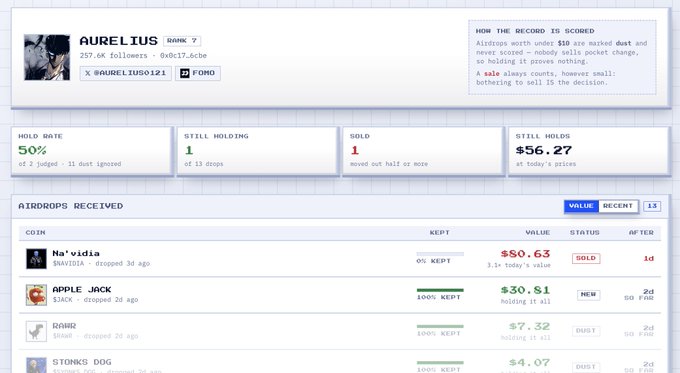Click the $7.32 value for RAWR
Image resolution: width=680 pixels, height=373 pixels.
[530, 326]
